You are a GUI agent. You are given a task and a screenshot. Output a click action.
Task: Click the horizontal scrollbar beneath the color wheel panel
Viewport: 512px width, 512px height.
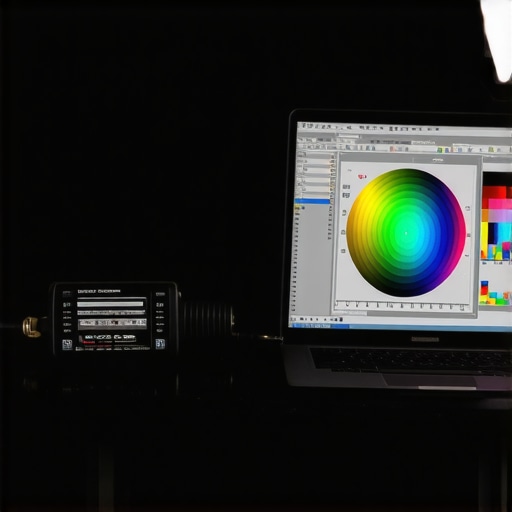405,313
